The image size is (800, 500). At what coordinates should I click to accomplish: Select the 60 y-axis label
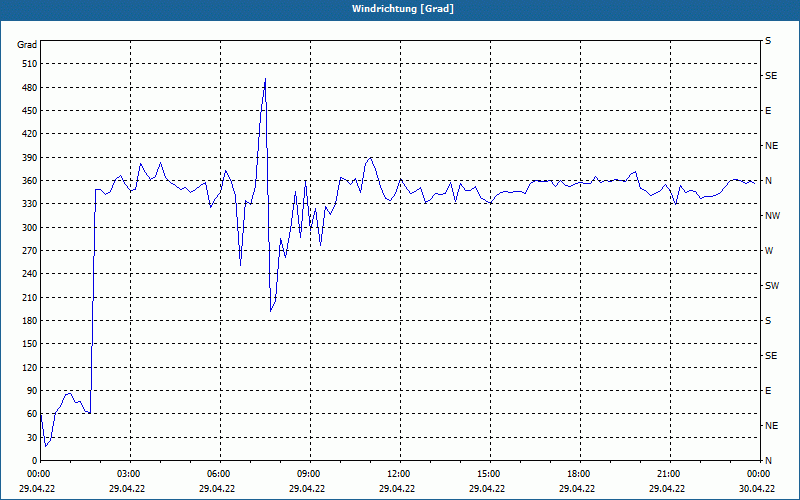tap(32, 414)
